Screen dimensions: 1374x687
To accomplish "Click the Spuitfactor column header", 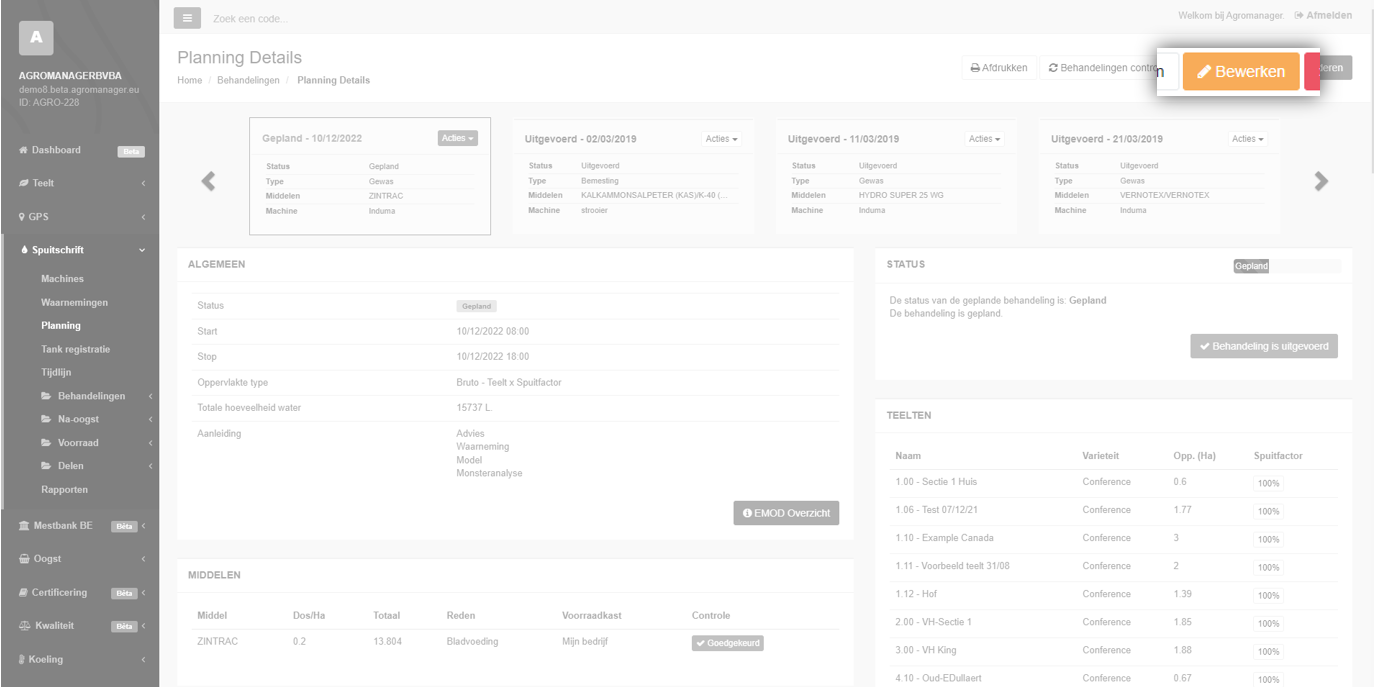I will tap(1278, 456).
